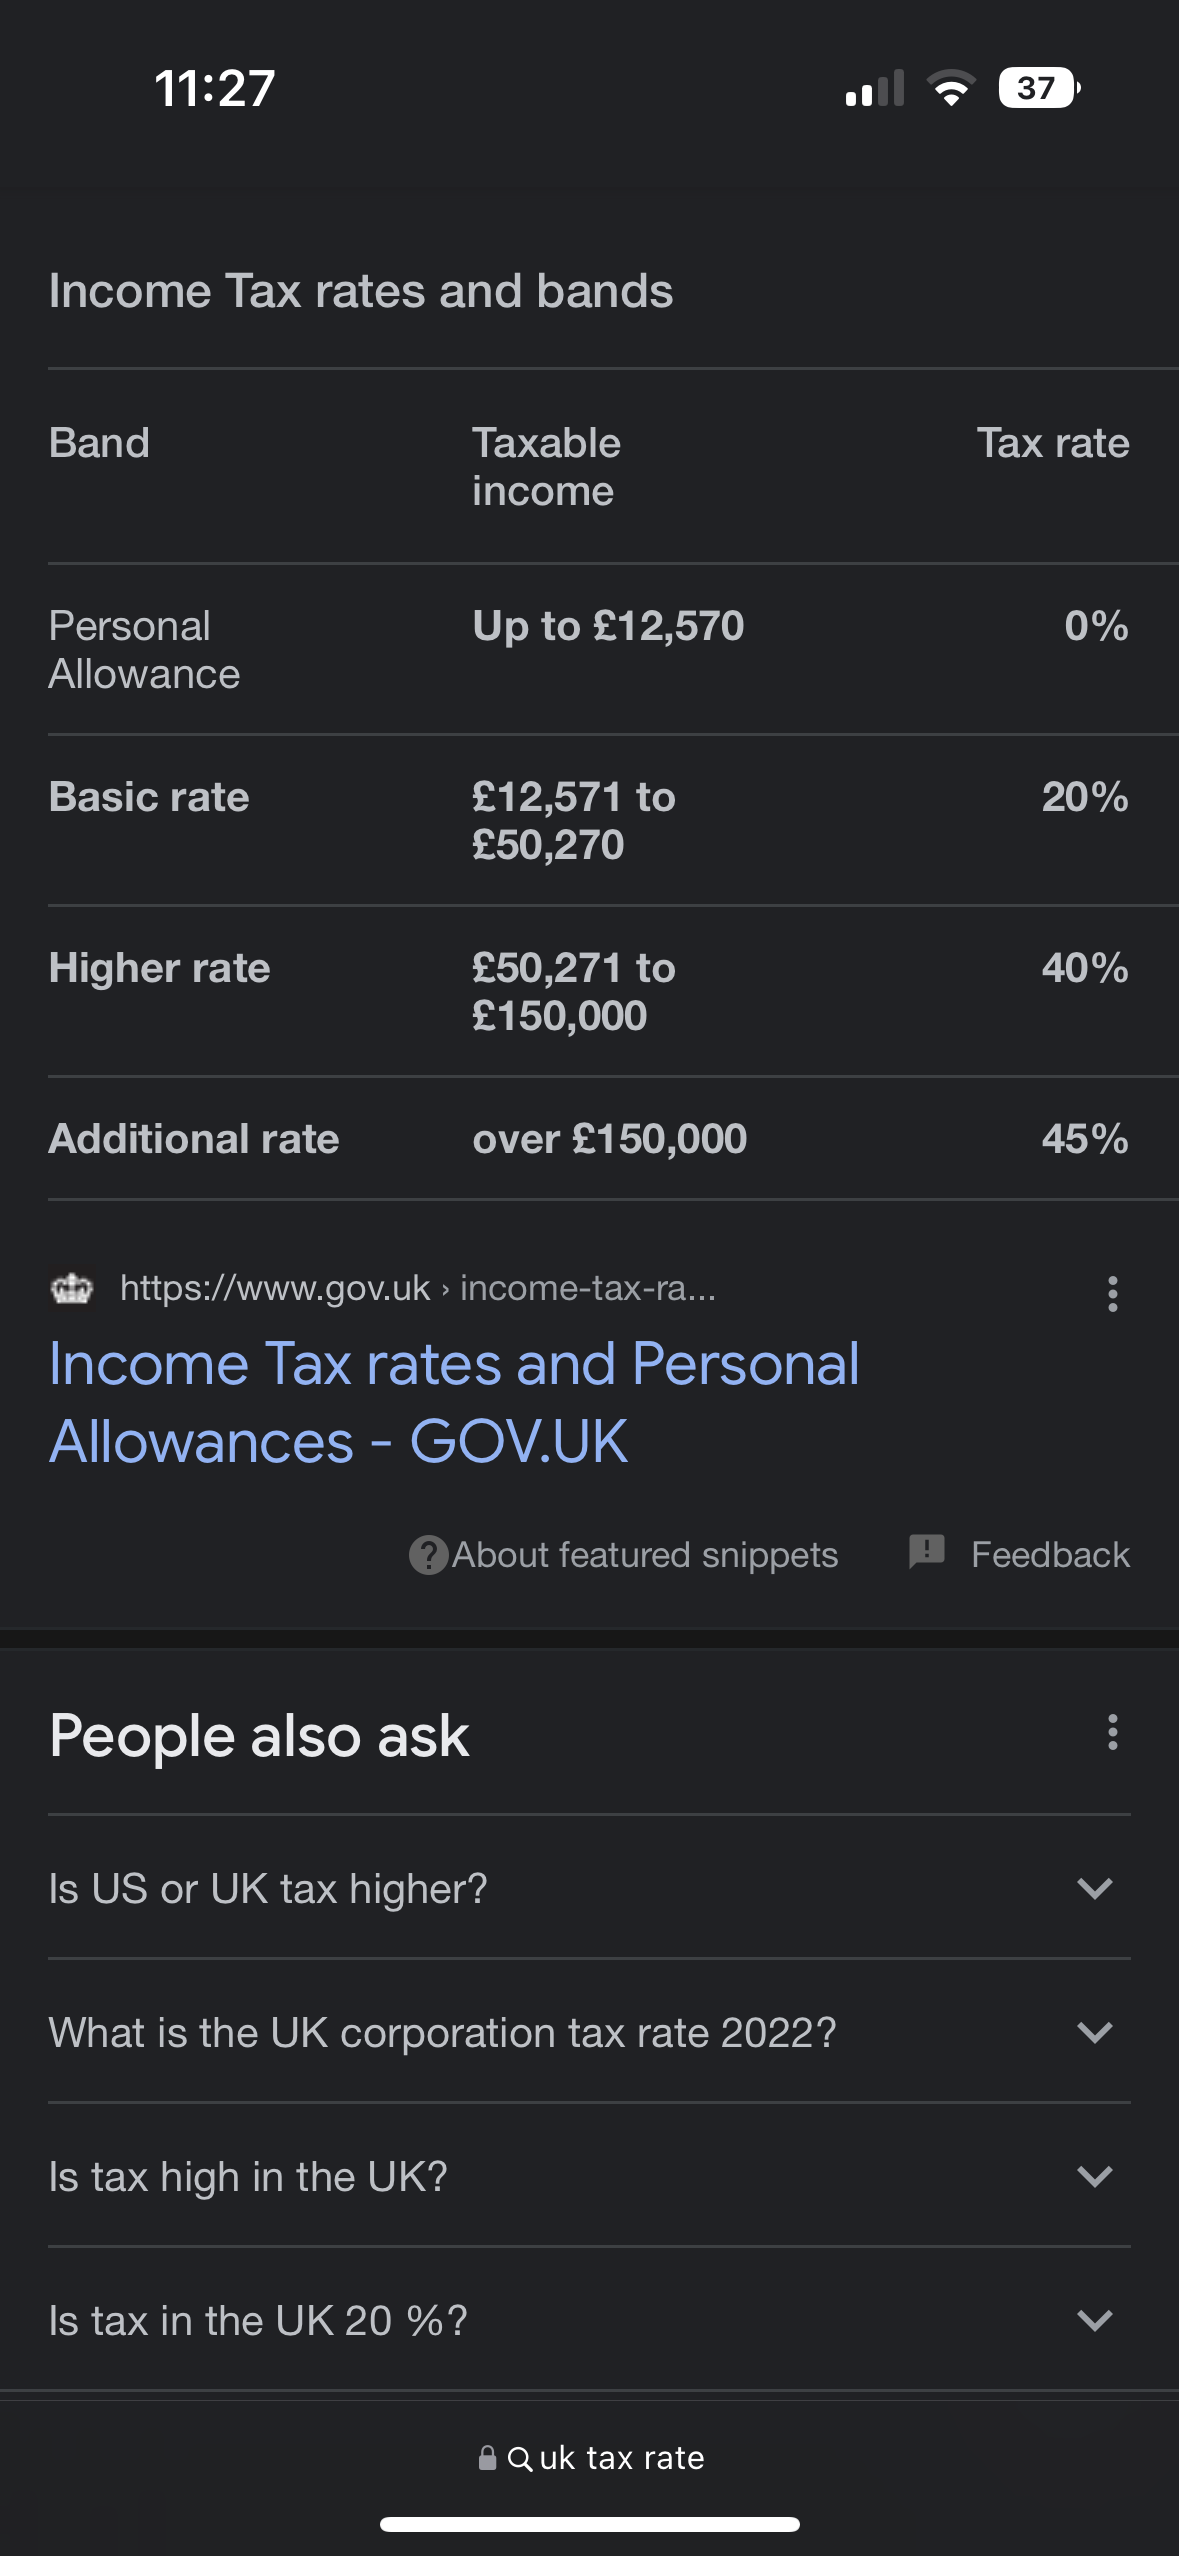Click the Feedback text link
This screenshot has height=2556, width=1179.
[x=1050, y=1555]
